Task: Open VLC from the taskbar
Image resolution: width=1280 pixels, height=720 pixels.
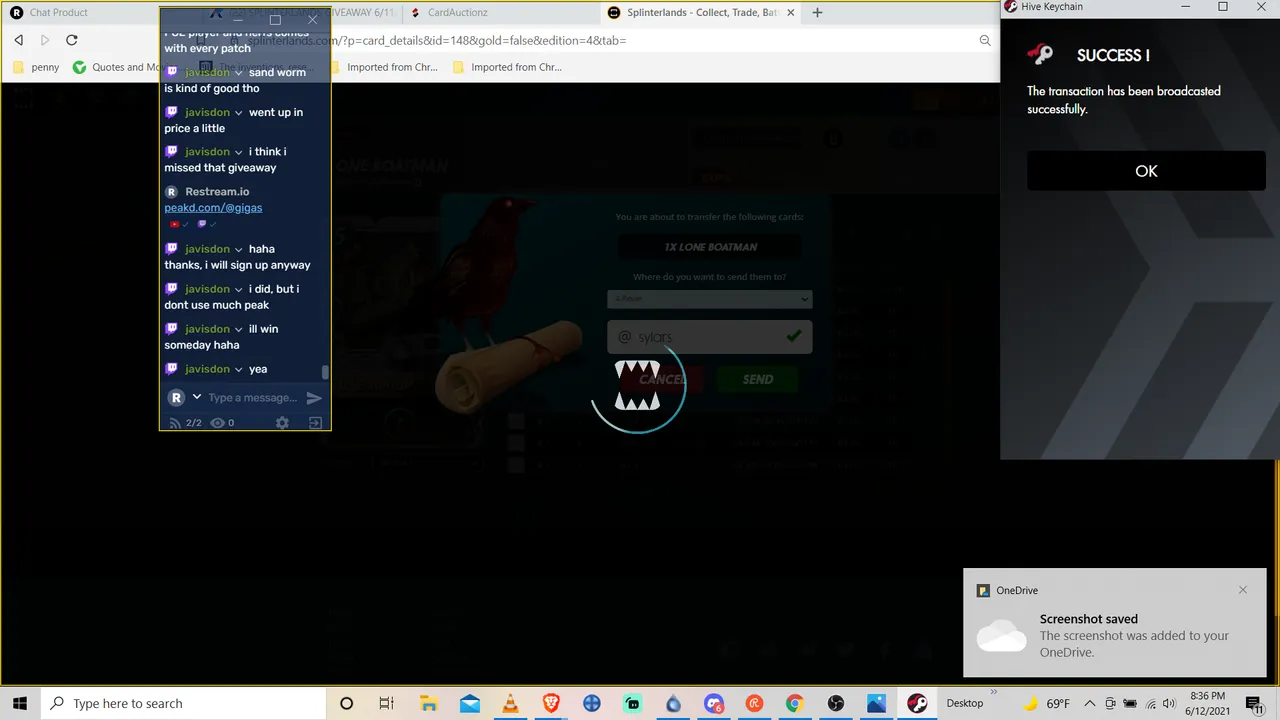Action: click(511, 703)
